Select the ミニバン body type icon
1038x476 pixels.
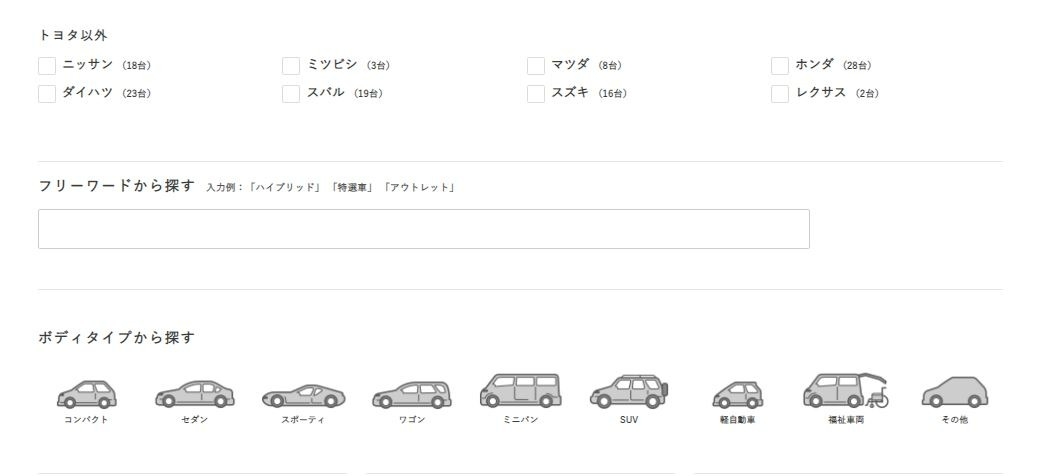coord(520,391)
